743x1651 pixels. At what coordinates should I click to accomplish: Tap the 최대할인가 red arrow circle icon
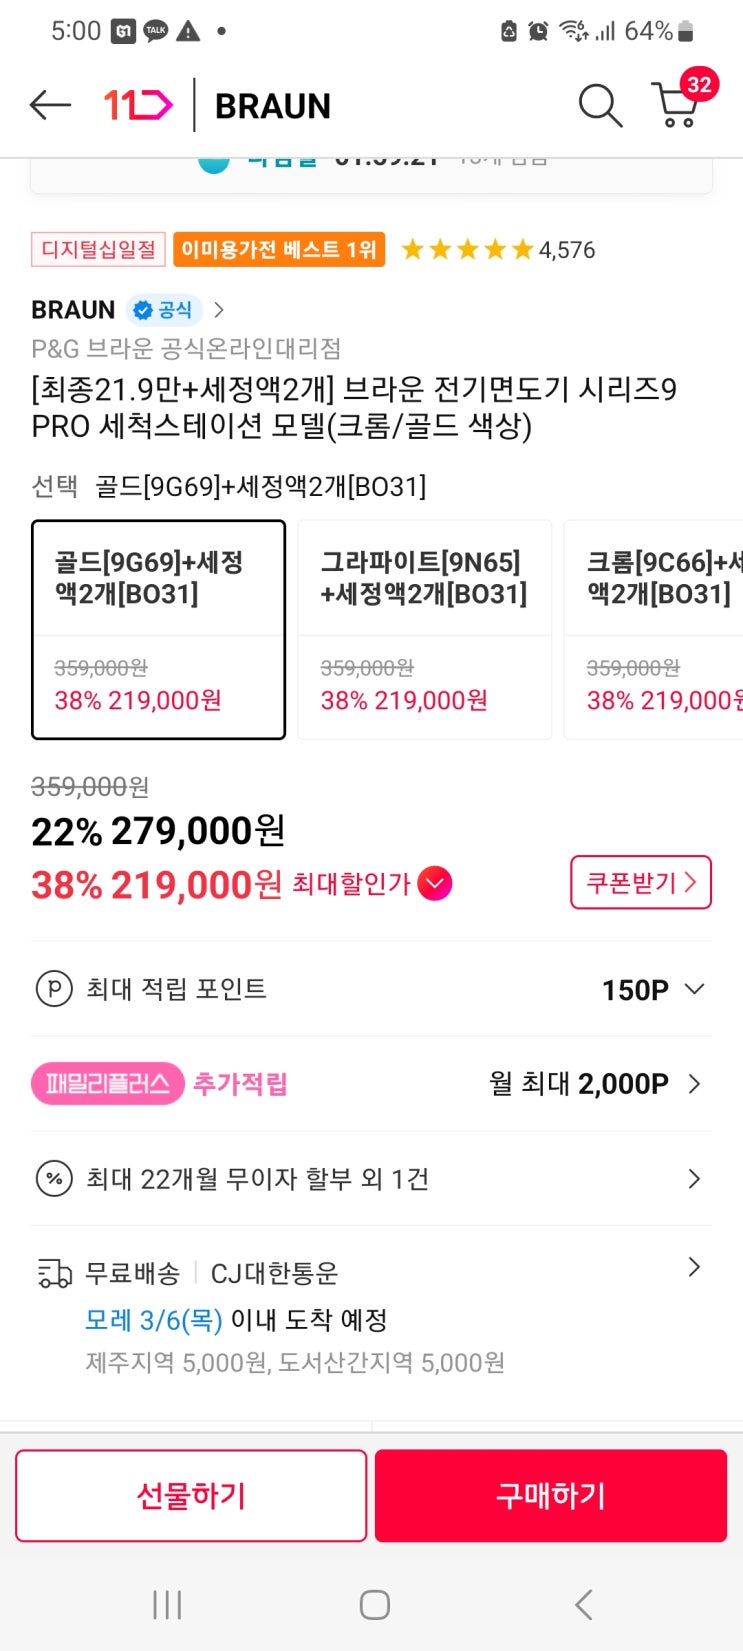coord(435,884)
